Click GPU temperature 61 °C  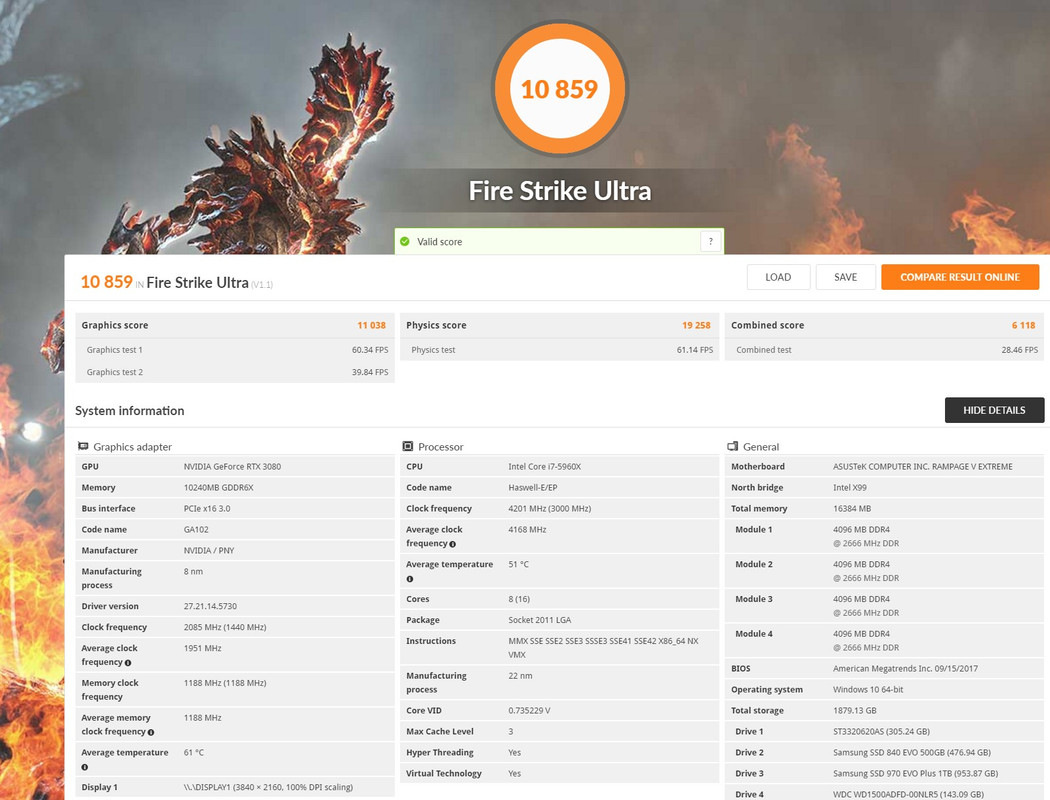[x=194, y=752]
